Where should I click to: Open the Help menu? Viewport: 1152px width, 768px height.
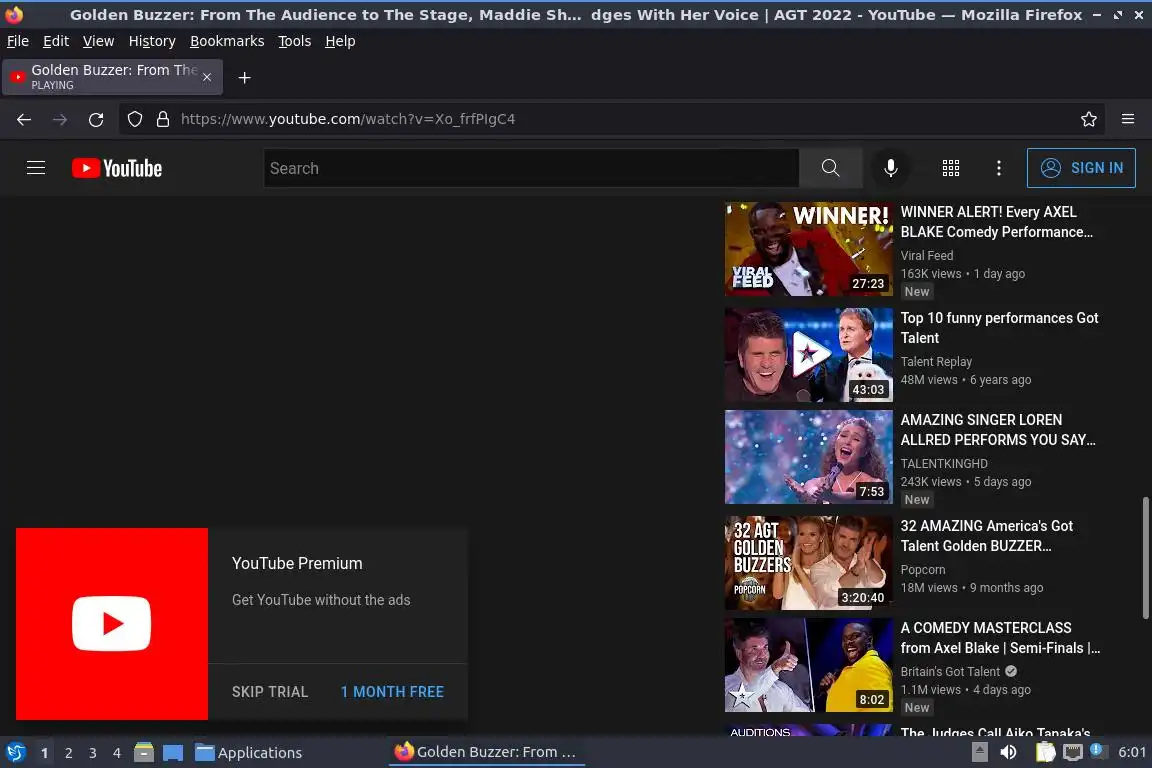[x=340, y=41]
